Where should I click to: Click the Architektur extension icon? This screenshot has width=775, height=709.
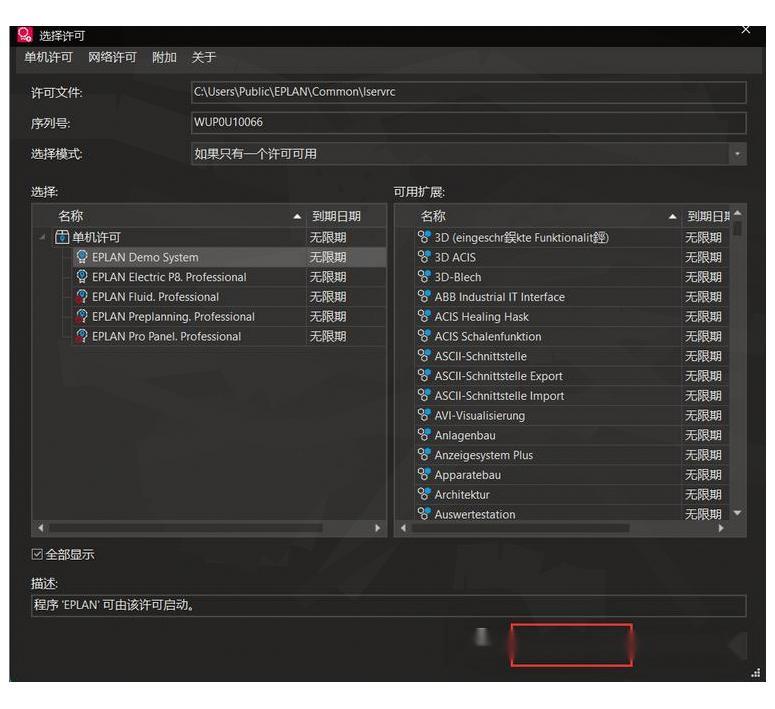tap(424, 495)
